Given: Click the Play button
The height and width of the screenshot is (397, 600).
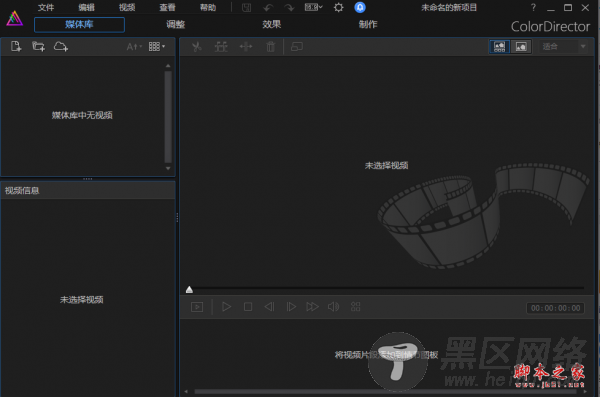Looking at the screenshot, I should (x=227, y=307).
